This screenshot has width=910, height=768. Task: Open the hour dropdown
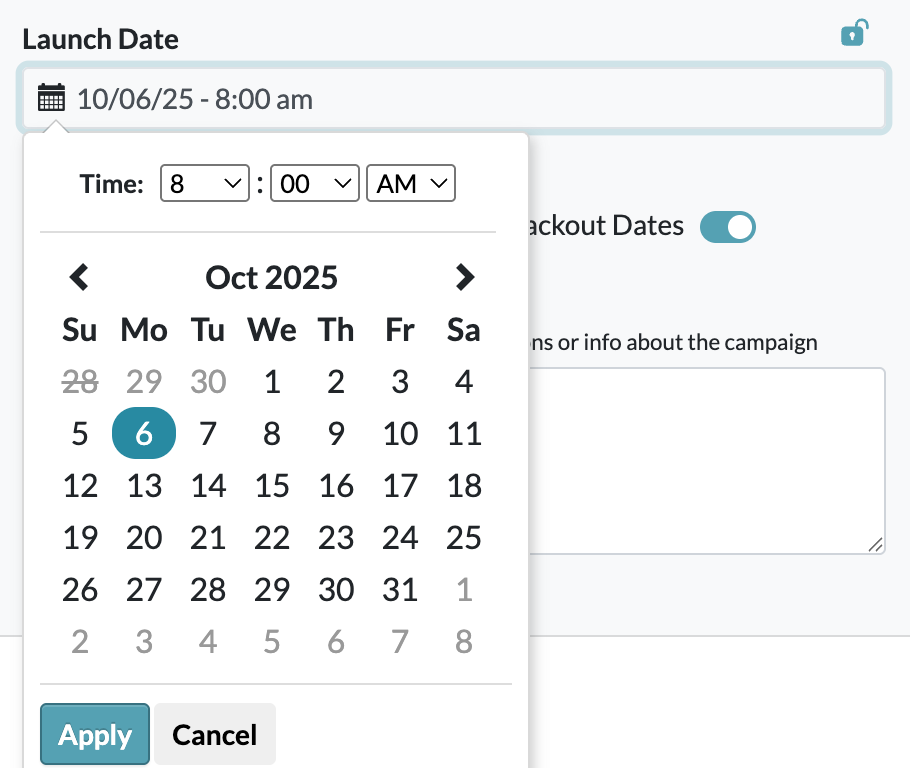tap(204, 184)
